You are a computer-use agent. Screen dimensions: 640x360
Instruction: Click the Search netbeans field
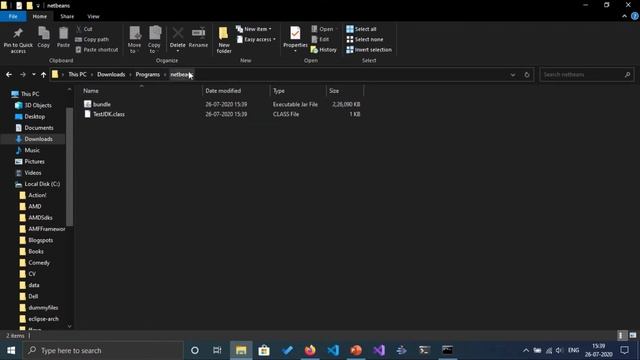point(587,75)
